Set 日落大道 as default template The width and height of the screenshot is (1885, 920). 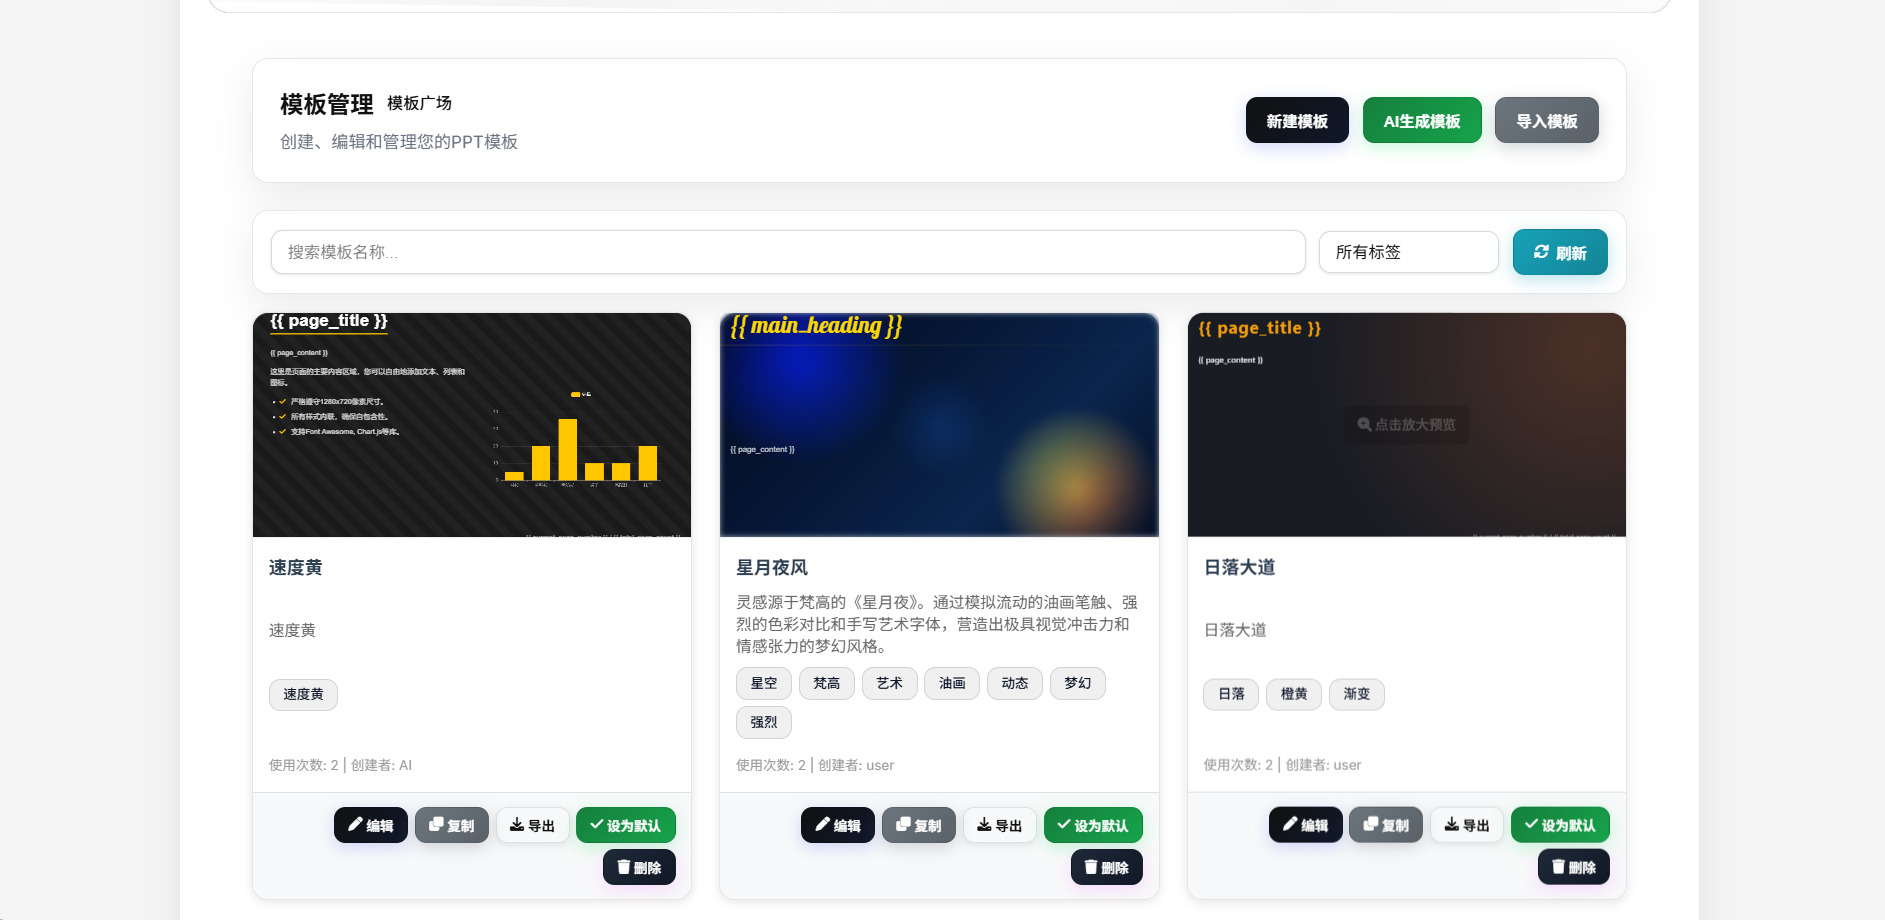[1560, 825]
